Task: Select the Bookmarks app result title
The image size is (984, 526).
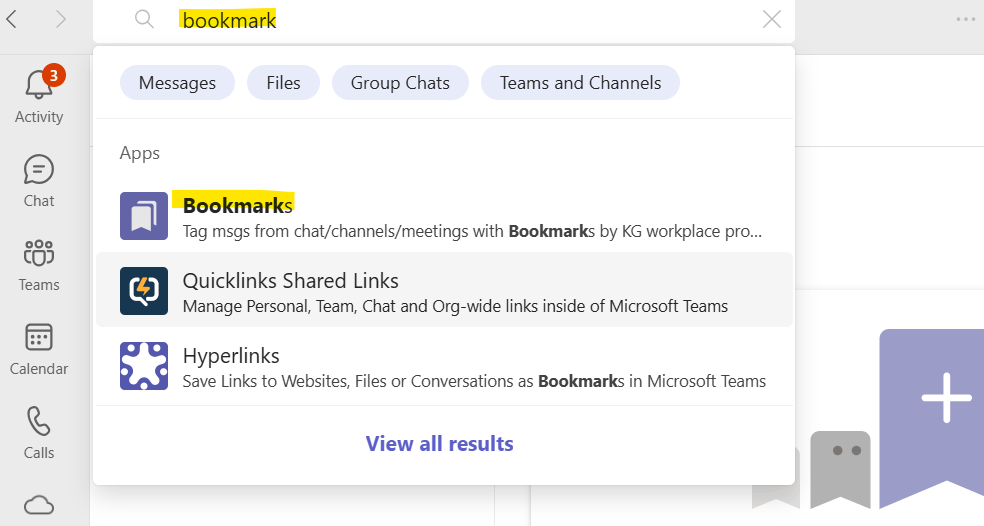Action: click(x=238, y=205)
